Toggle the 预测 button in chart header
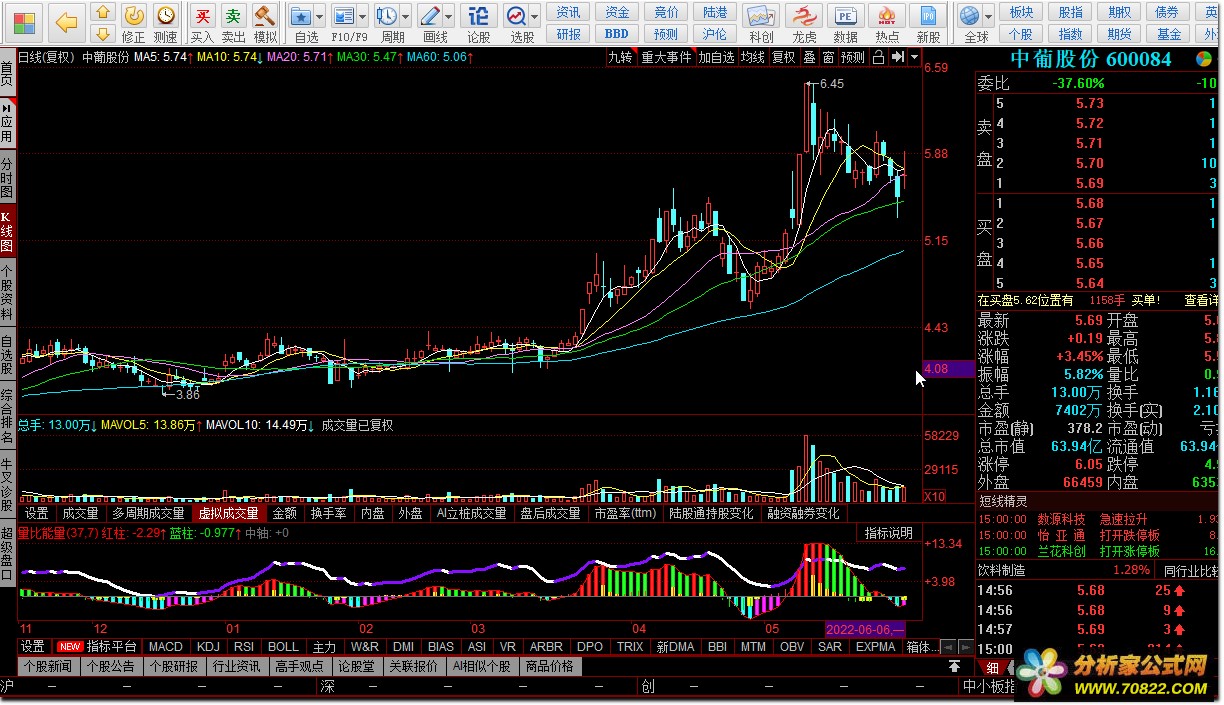 pyautogui.click(x=853, y=57)
